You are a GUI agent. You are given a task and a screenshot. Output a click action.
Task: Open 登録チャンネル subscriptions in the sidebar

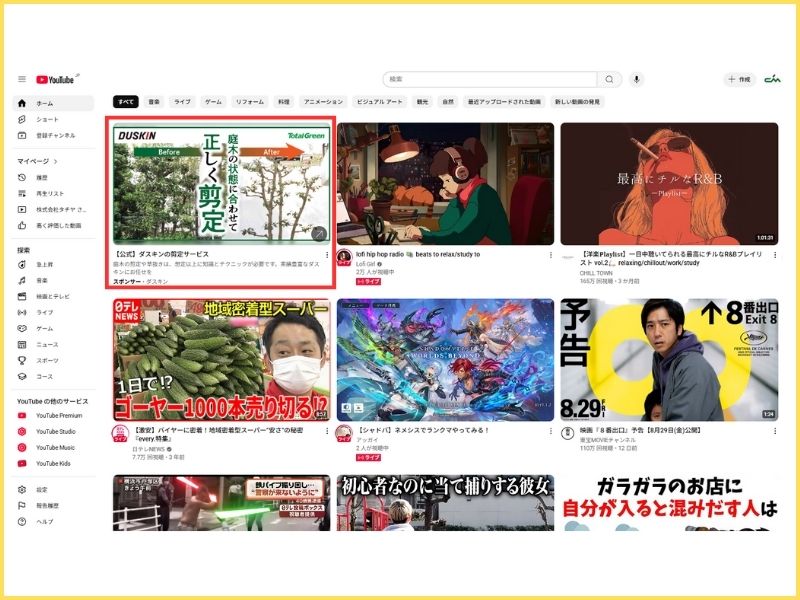click(53, 135)
